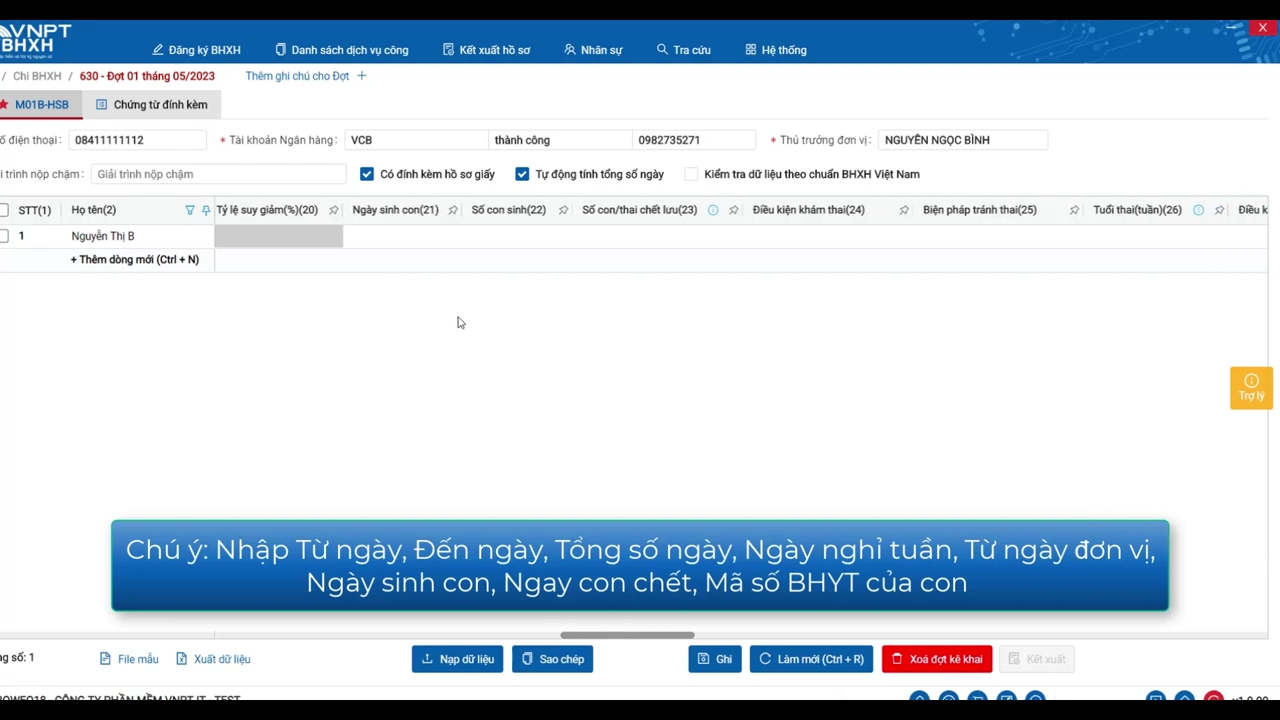This screenshot has width=1280, height=720.
Task: Open the Tra cứu menu
Action: pyautogui.click(x=683, y=50)
